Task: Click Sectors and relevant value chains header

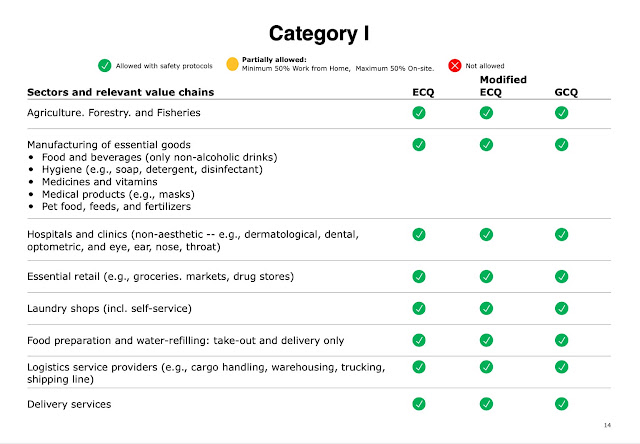Action: point(121,92)
